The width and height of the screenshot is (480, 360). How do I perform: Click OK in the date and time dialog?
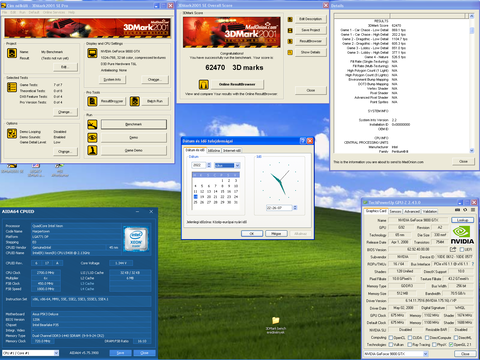[252, 234]
